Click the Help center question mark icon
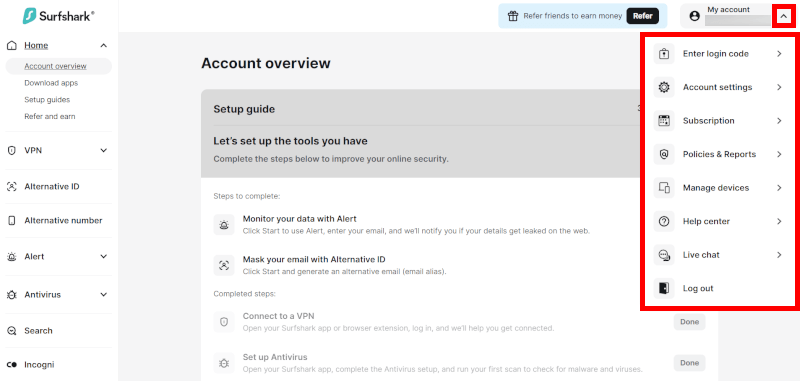 664,221
